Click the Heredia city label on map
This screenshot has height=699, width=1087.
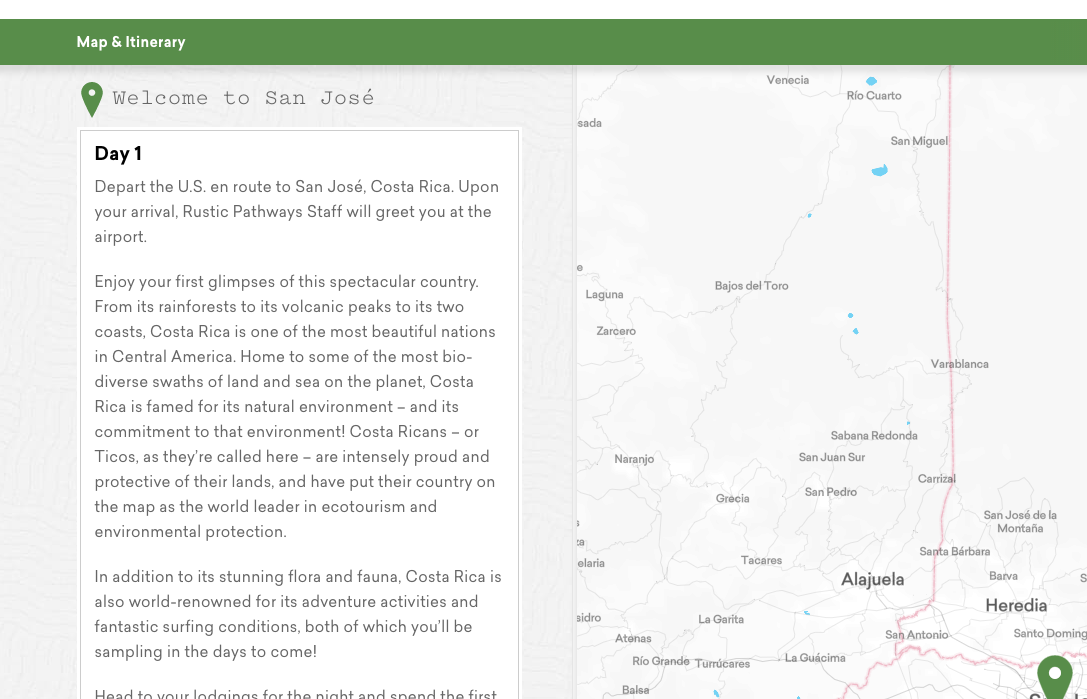[1015, 605]
